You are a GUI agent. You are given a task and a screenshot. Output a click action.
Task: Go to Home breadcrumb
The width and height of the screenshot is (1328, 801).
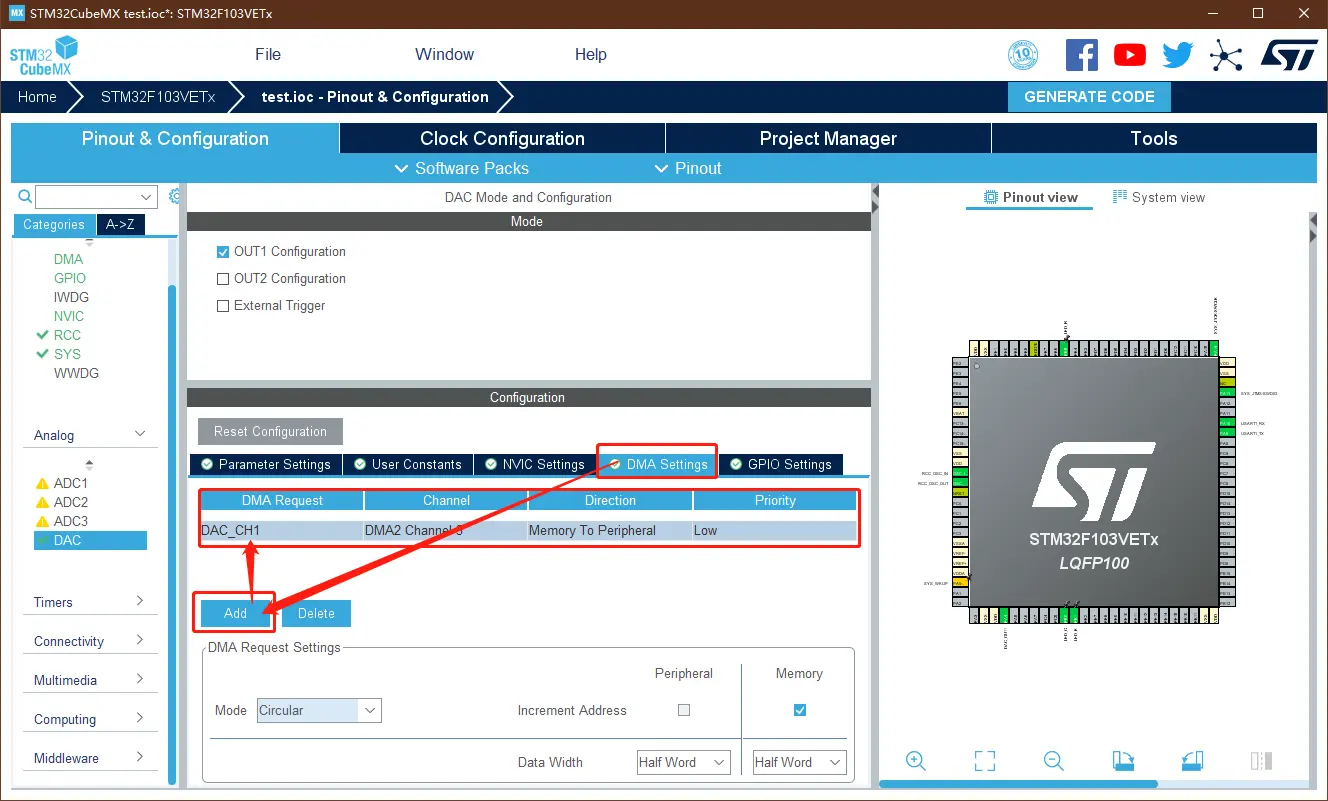[37, 97]
